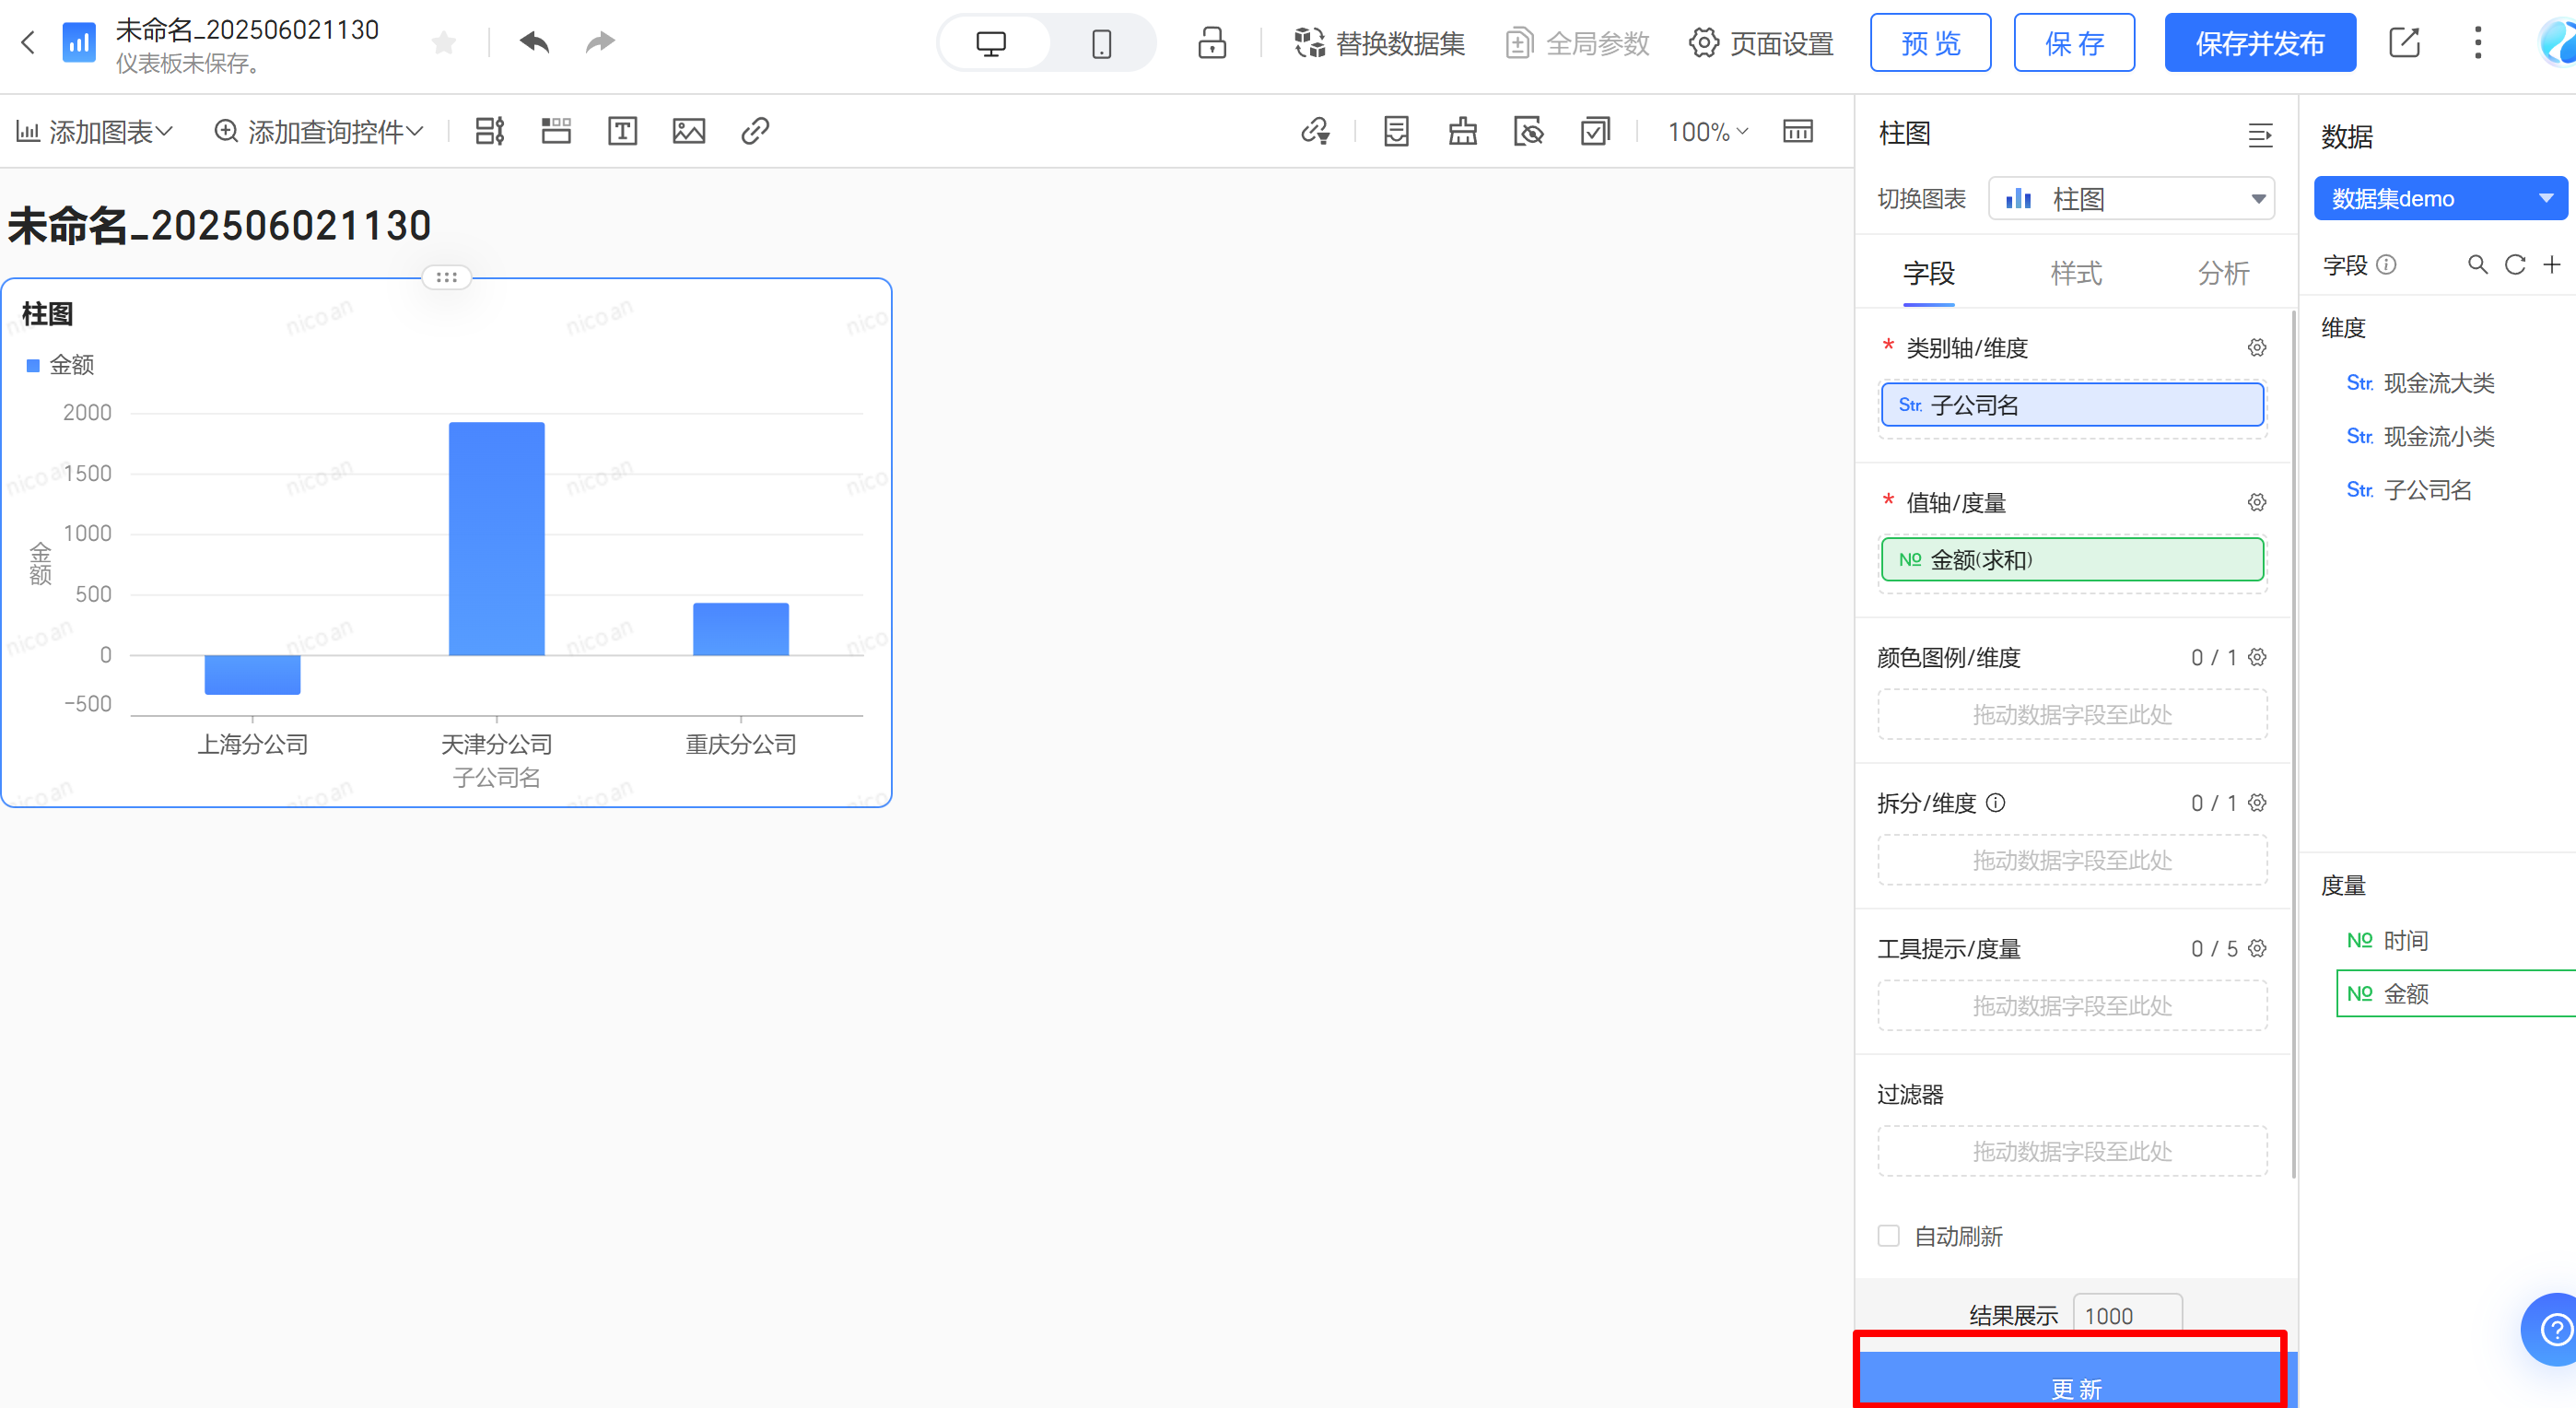The height and width of the screenshot is (1408, 2576).
Task: Open the 添加图表 dropdown menu
Action: pos(95,131)
